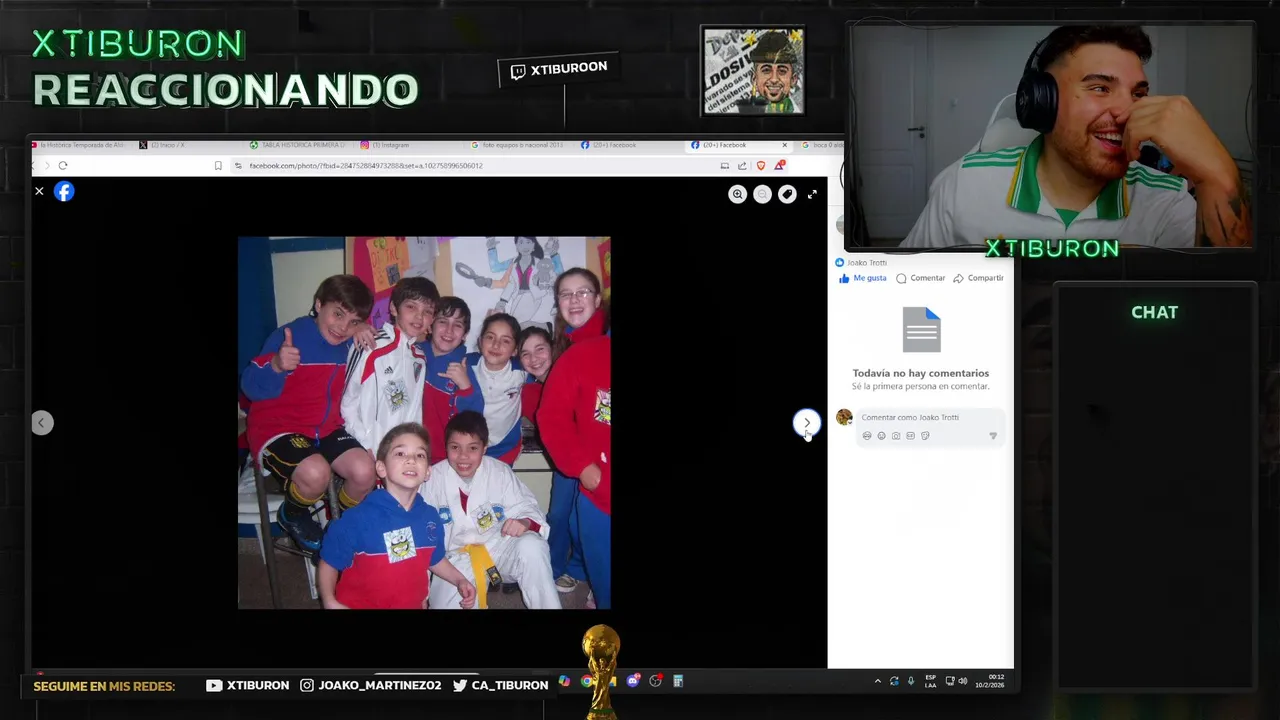The height and width of the screenshot is (720, 1280).
Task: Click the cast screen icon in the address bar
Action: coord(725,166)
